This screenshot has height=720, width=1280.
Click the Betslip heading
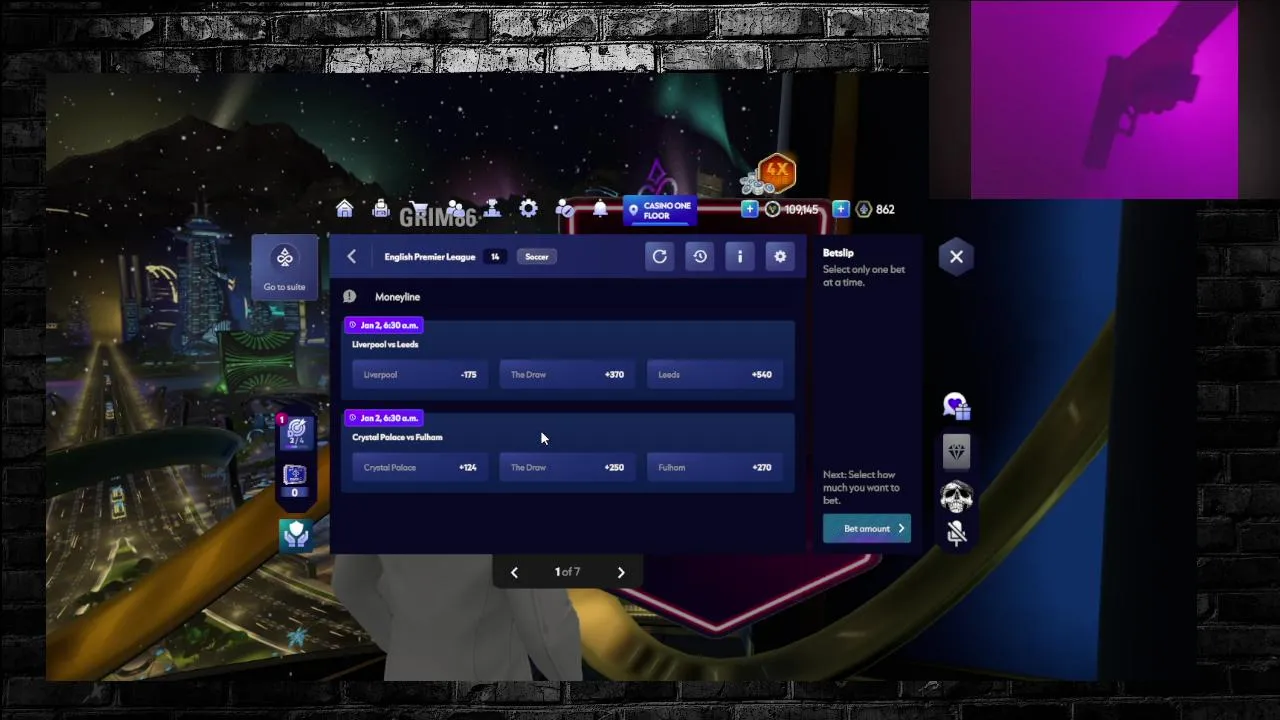pyautogui.click(x=838, y=253)
